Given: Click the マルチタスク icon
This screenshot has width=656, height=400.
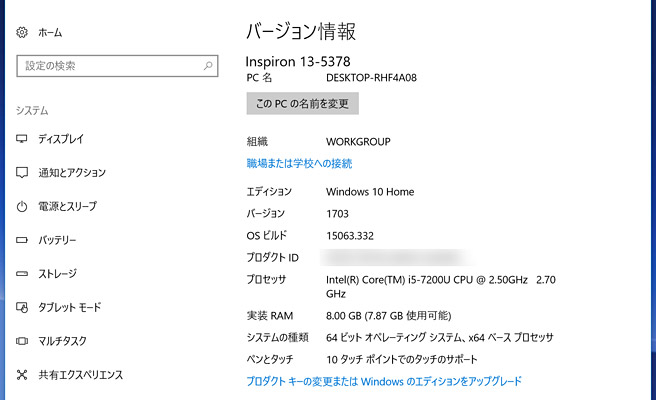Looking at the screenshot, I should click(22, 341).
